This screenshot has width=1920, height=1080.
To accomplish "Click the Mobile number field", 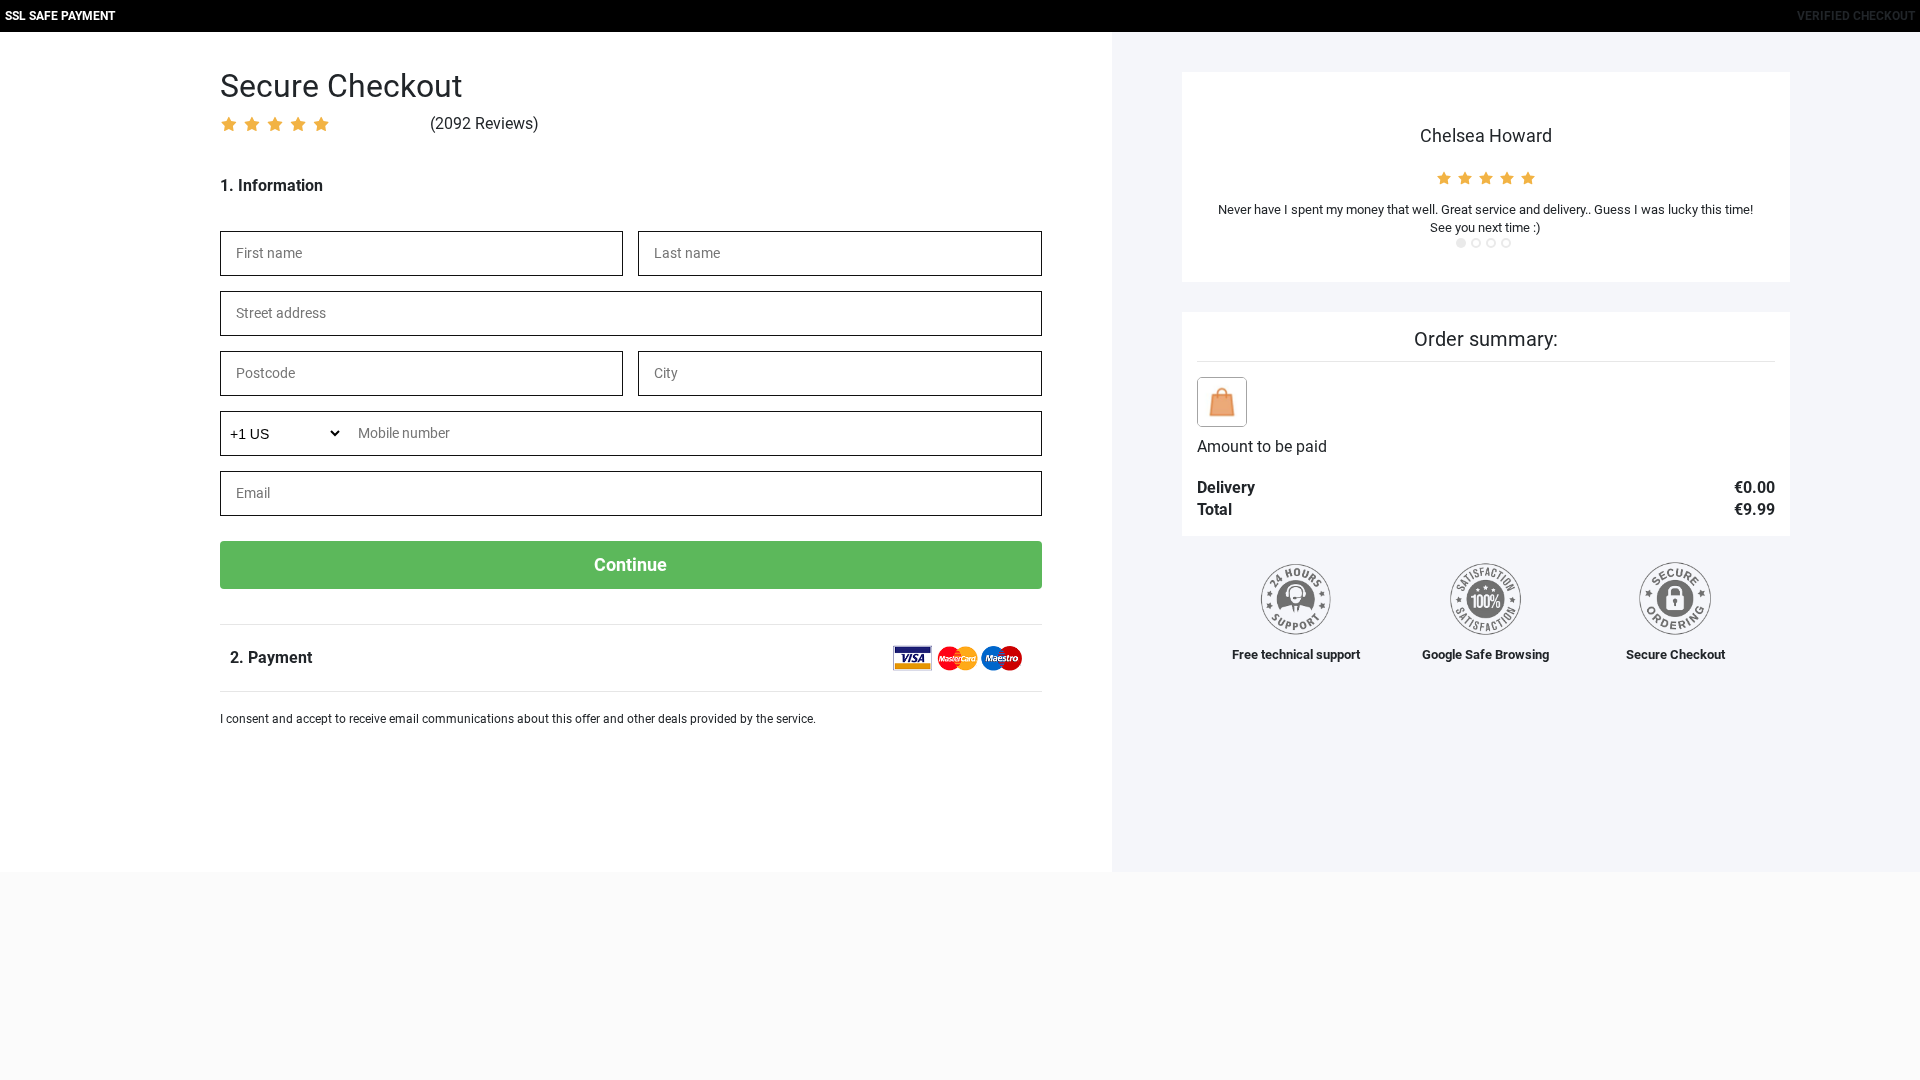I will pyautogui.click(x=694, y=433).
